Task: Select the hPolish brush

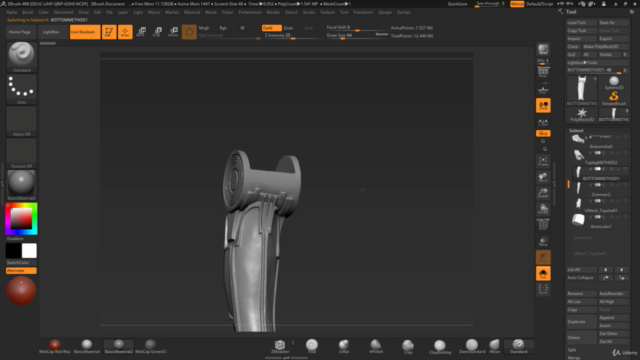Action: coord(376,346)
